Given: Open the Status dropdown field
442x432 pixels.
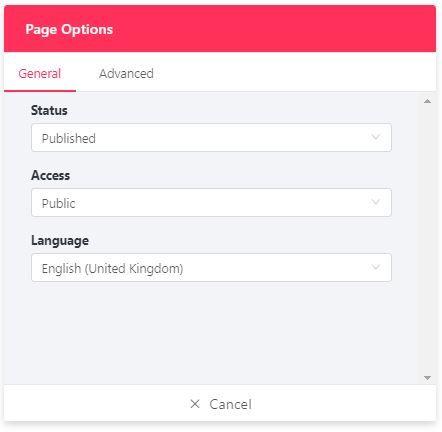Looking at the screenshot, I should tap(211, 138).
